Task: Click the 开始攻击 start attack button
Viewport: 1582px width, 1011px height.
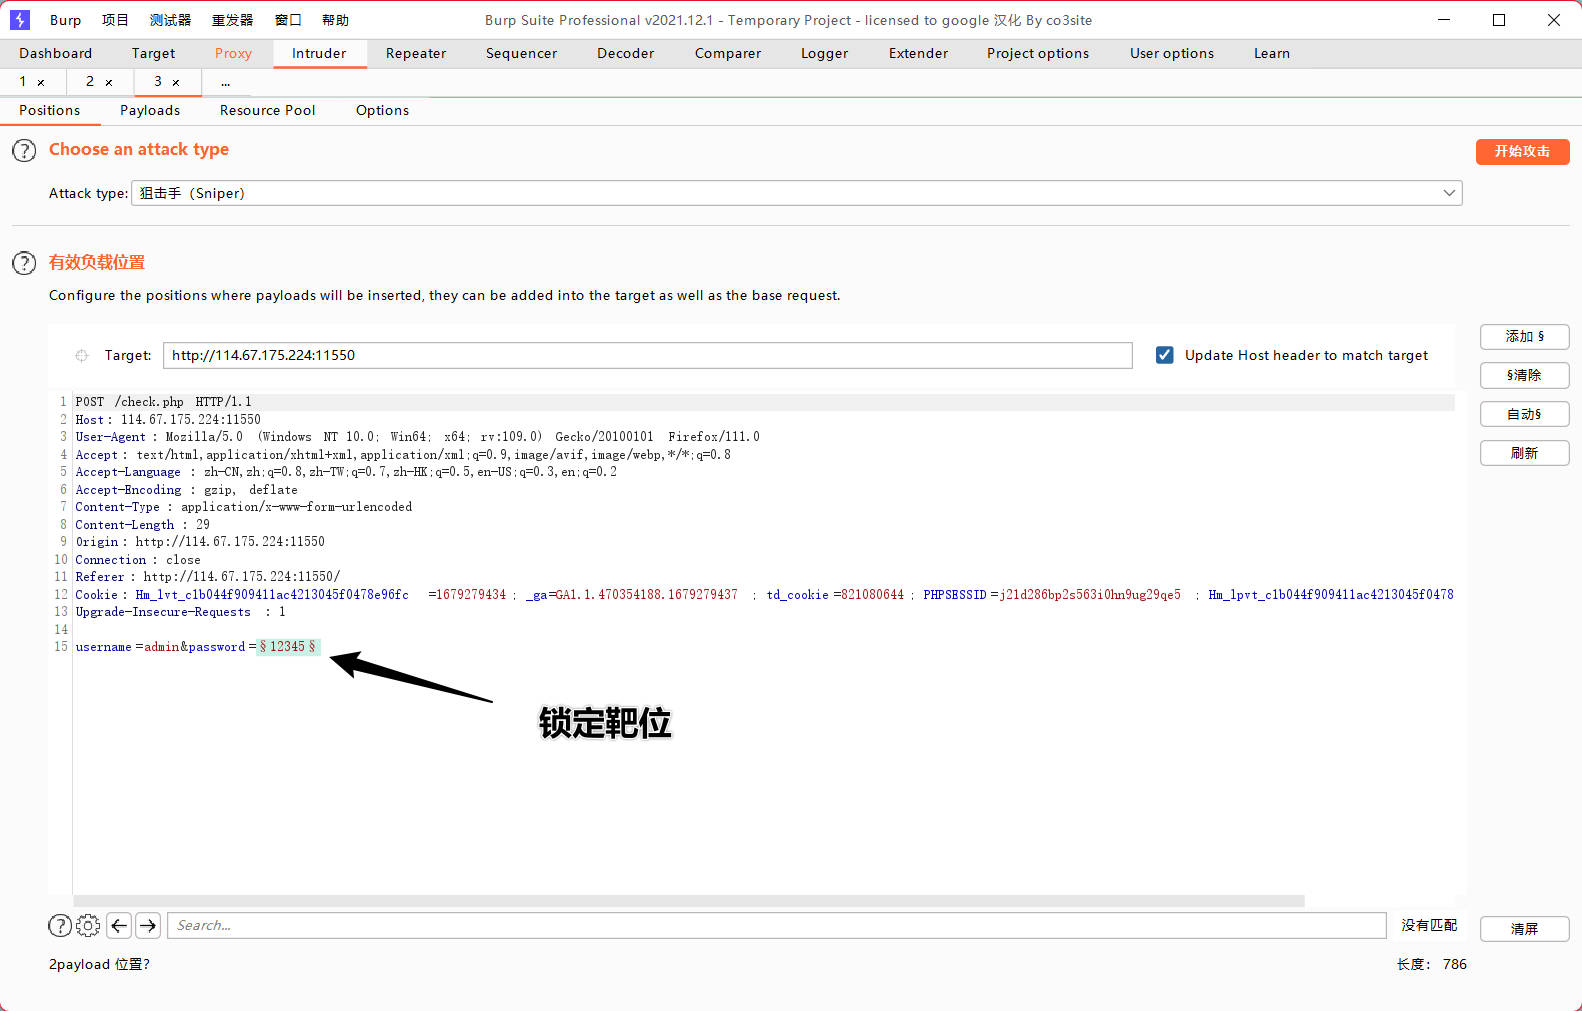Action: [1522, 151]
